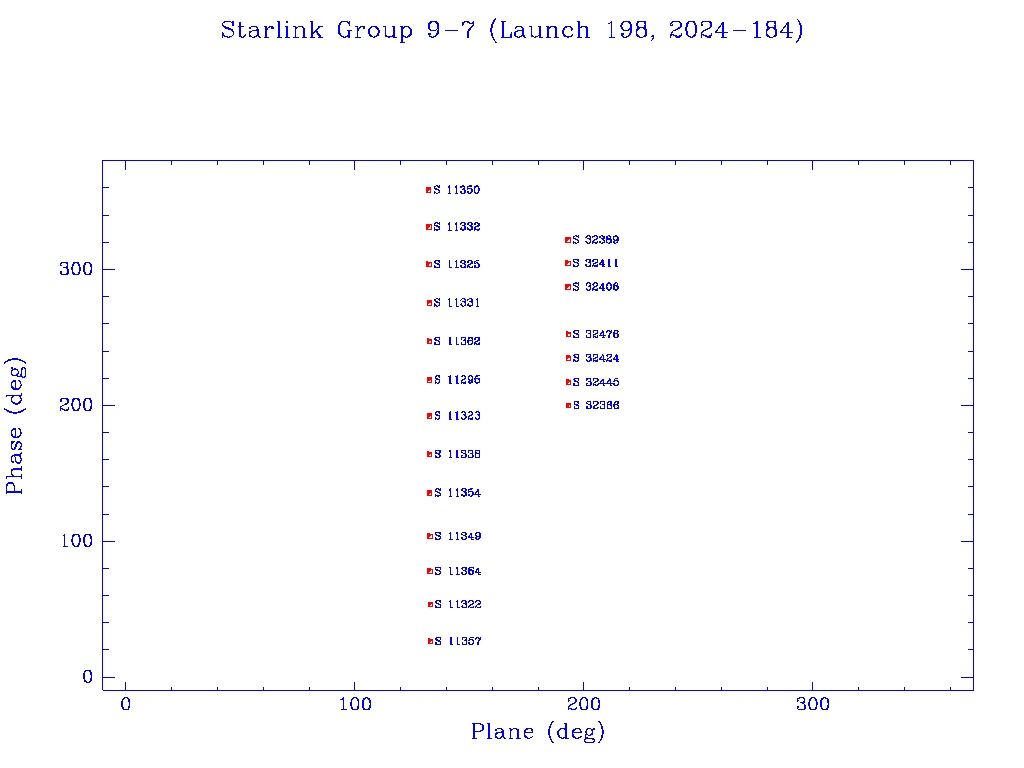Select the S 11322 label
The height and width of the screenshot is (768, 1024).
458,605
